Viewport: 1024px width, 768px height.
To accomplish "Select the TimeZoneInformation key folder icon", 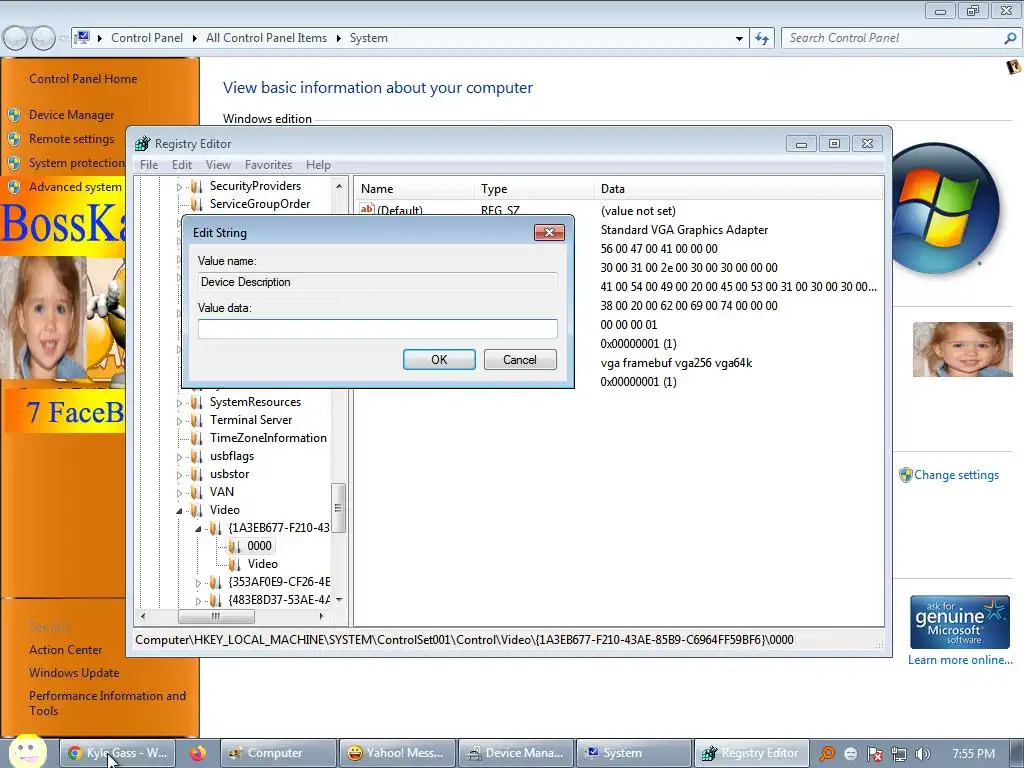I will point(196,438).
